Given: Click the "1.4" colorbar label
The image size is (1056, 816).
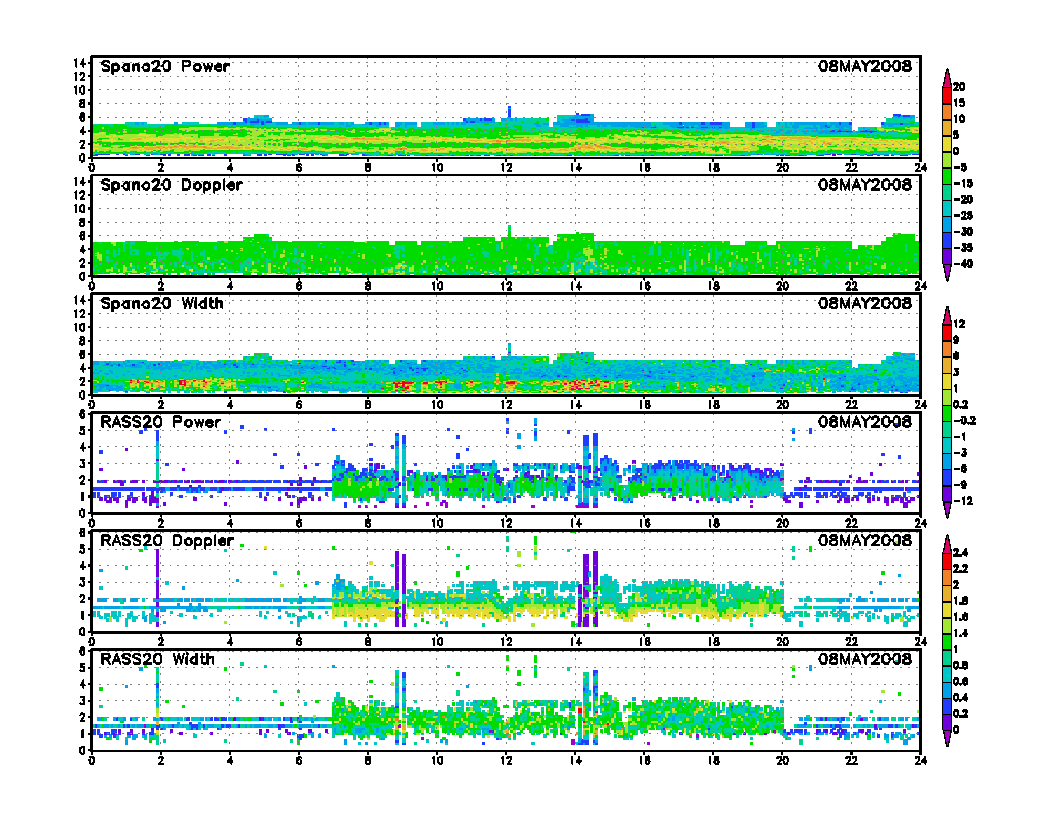Looking at the screenshot, I should click(960, 634).
